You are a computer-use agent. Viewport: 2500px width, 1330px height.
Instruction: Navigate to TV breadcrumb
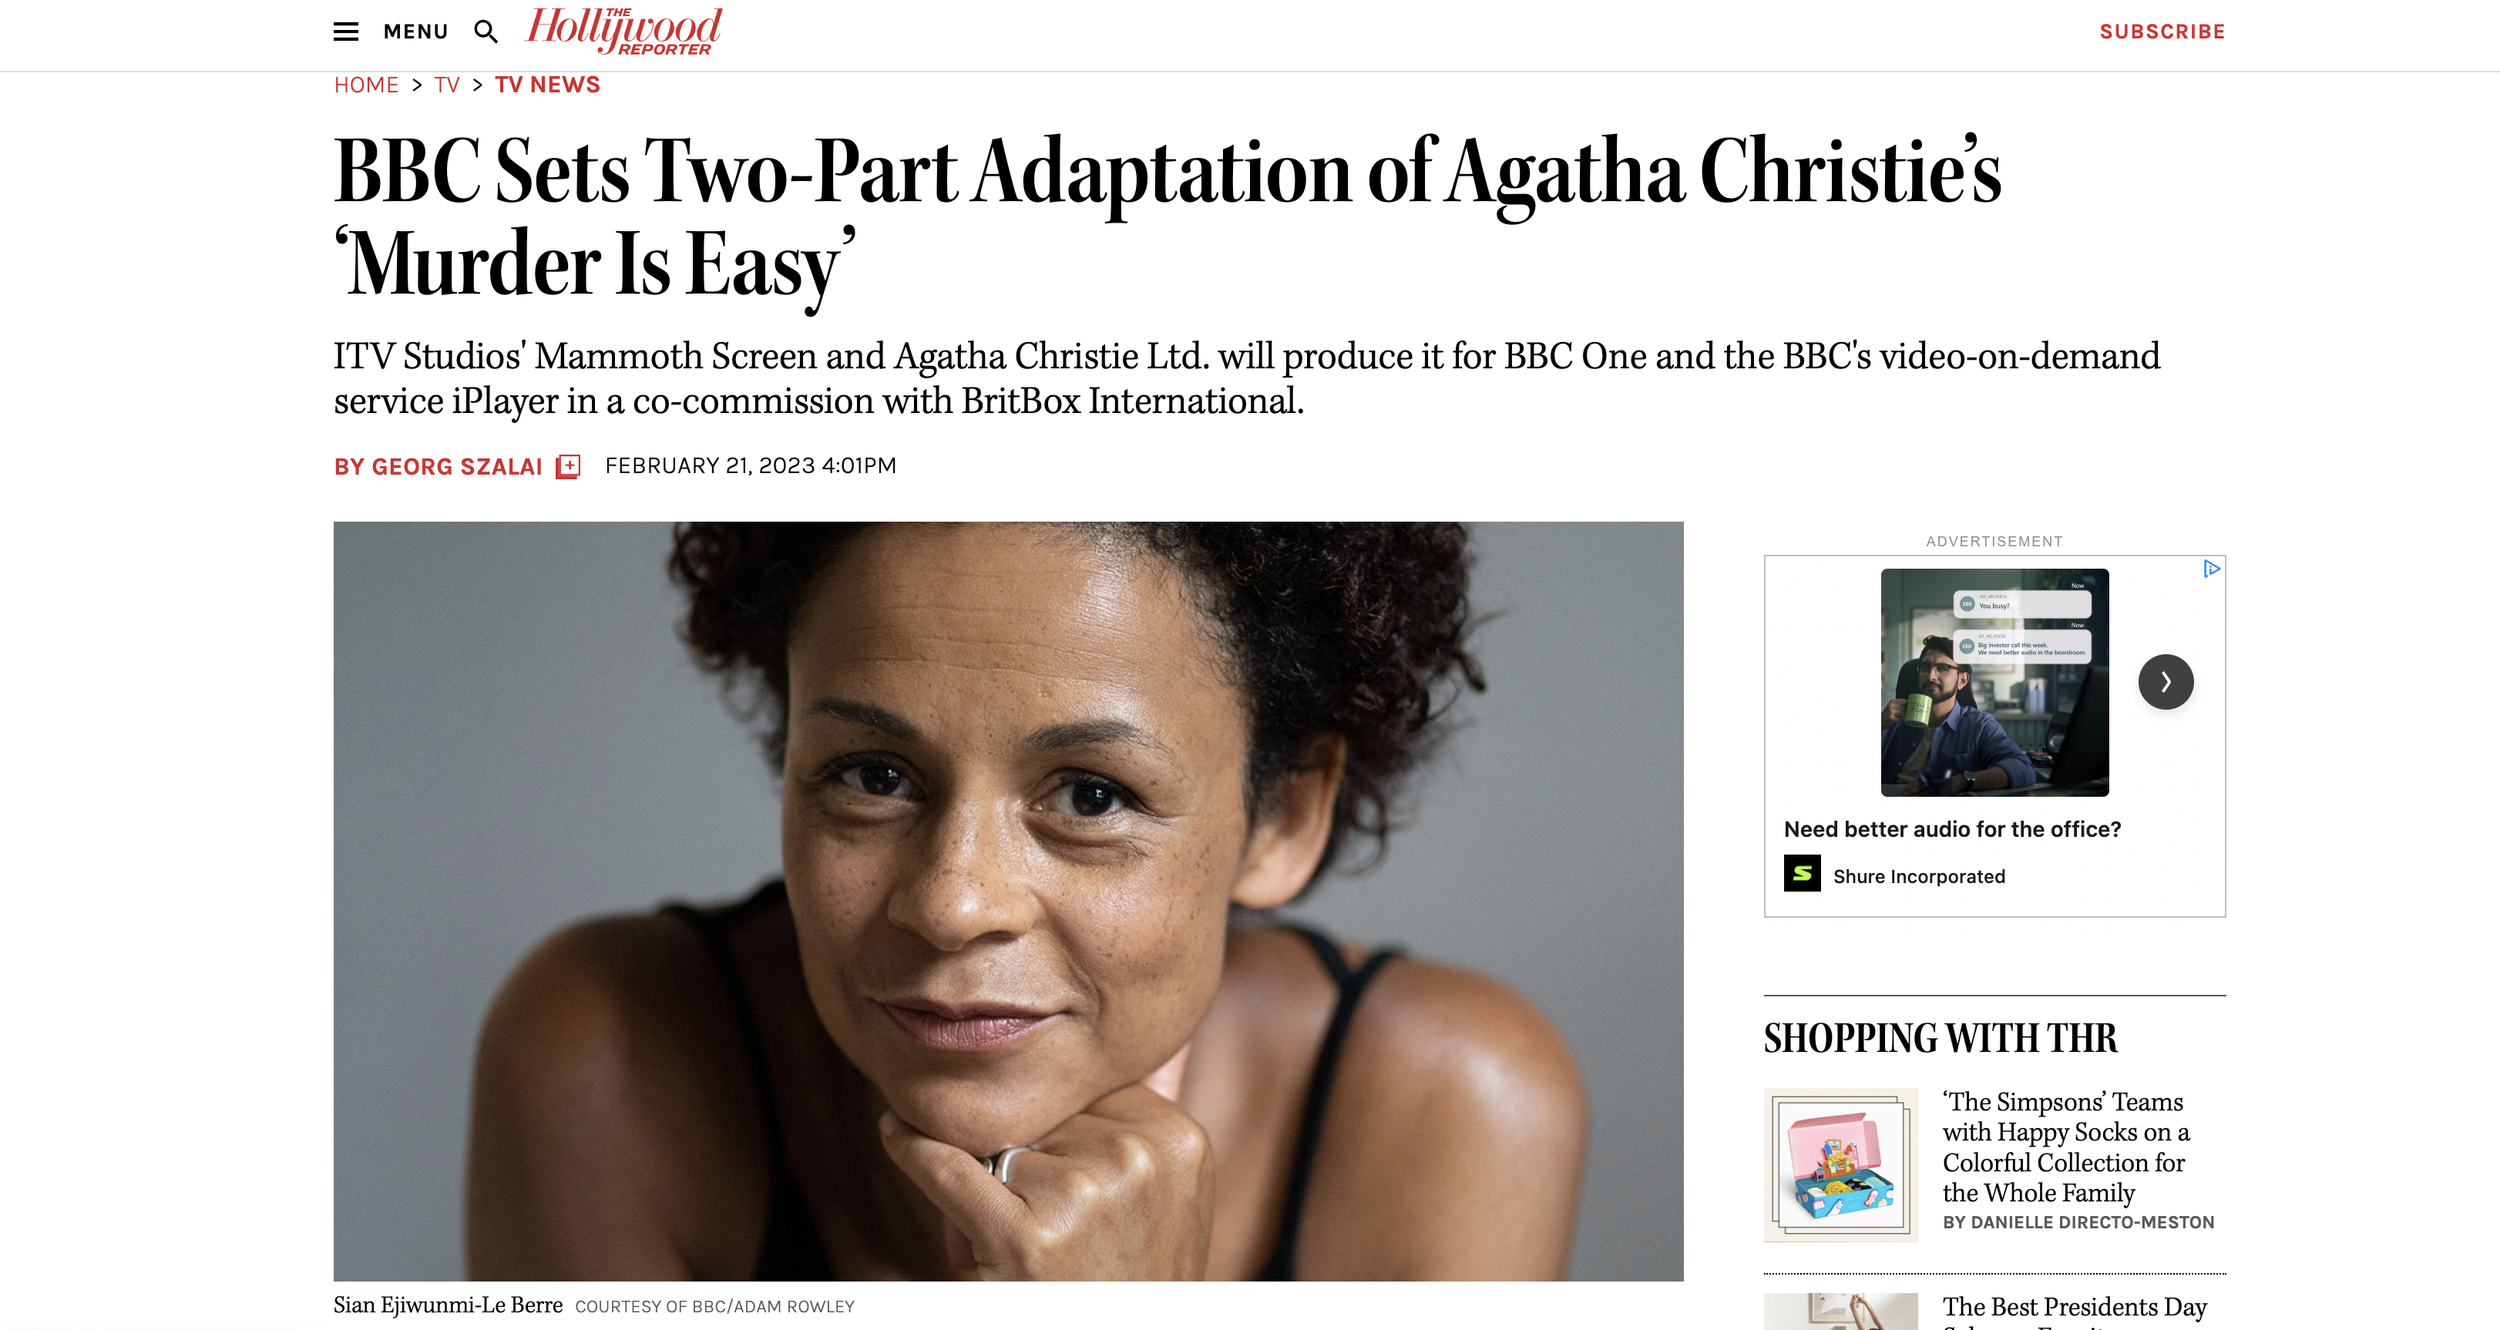pos(447,85)
